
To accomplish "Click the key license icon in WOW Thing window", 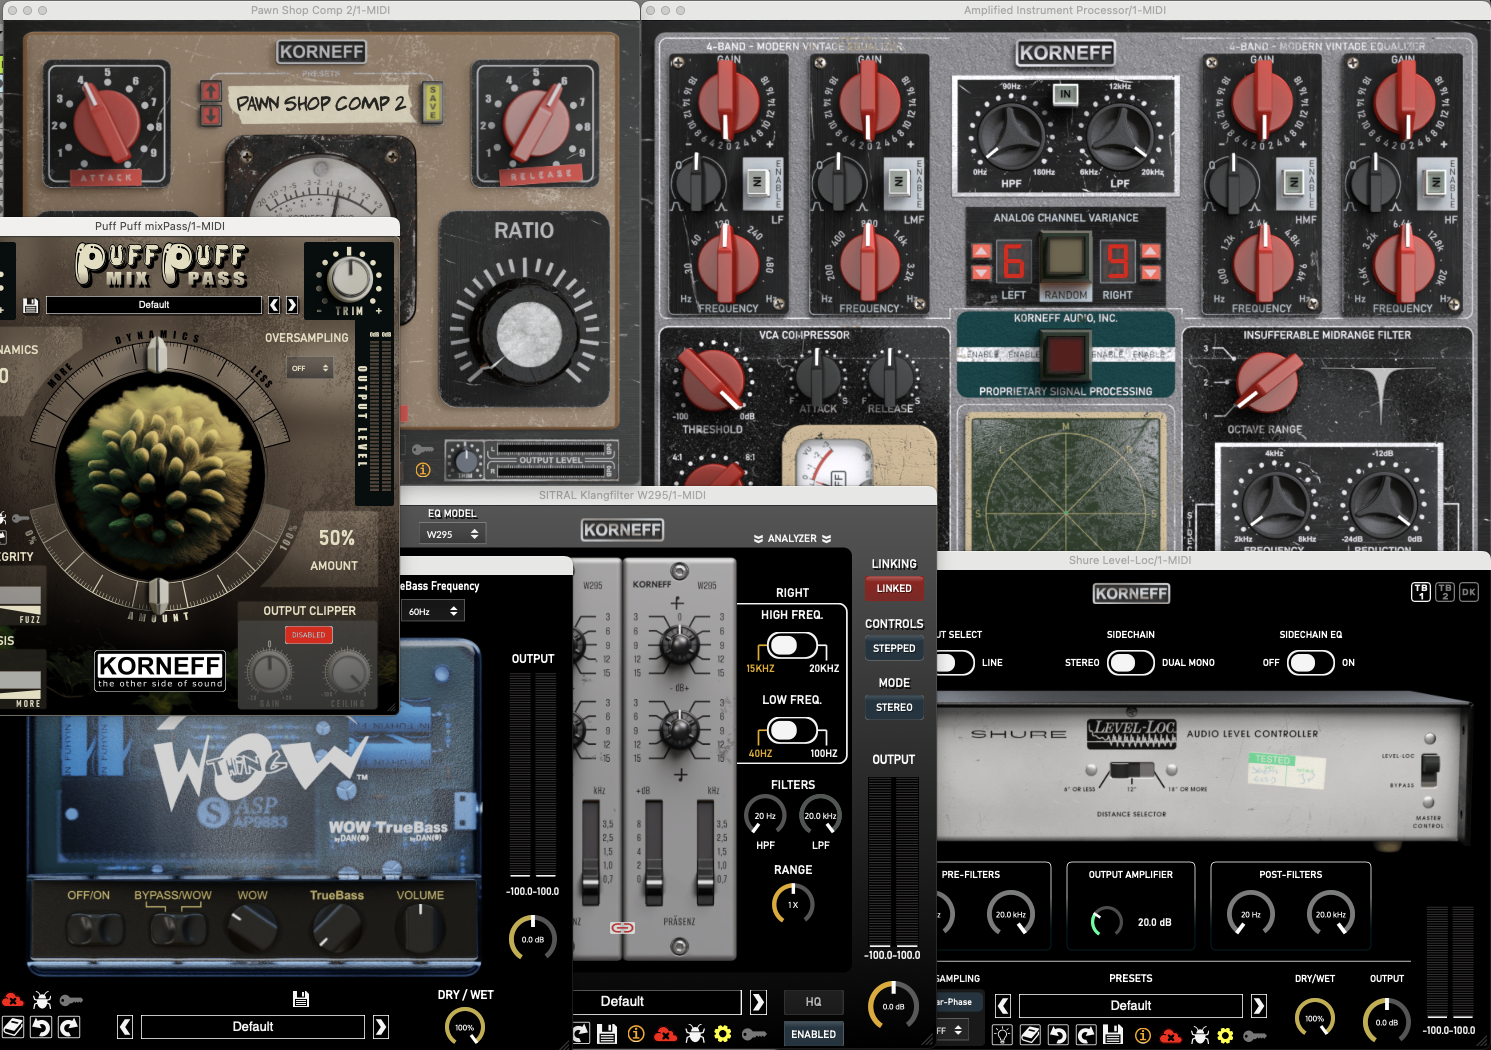I will [x=71, y=999].
